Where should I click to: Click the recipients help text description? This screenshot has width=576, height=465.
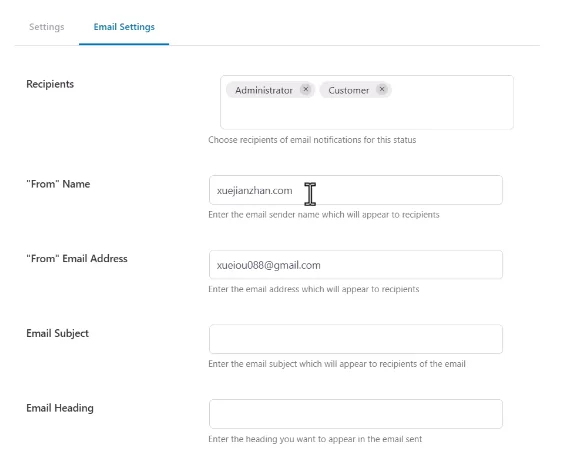coord(312,140)
